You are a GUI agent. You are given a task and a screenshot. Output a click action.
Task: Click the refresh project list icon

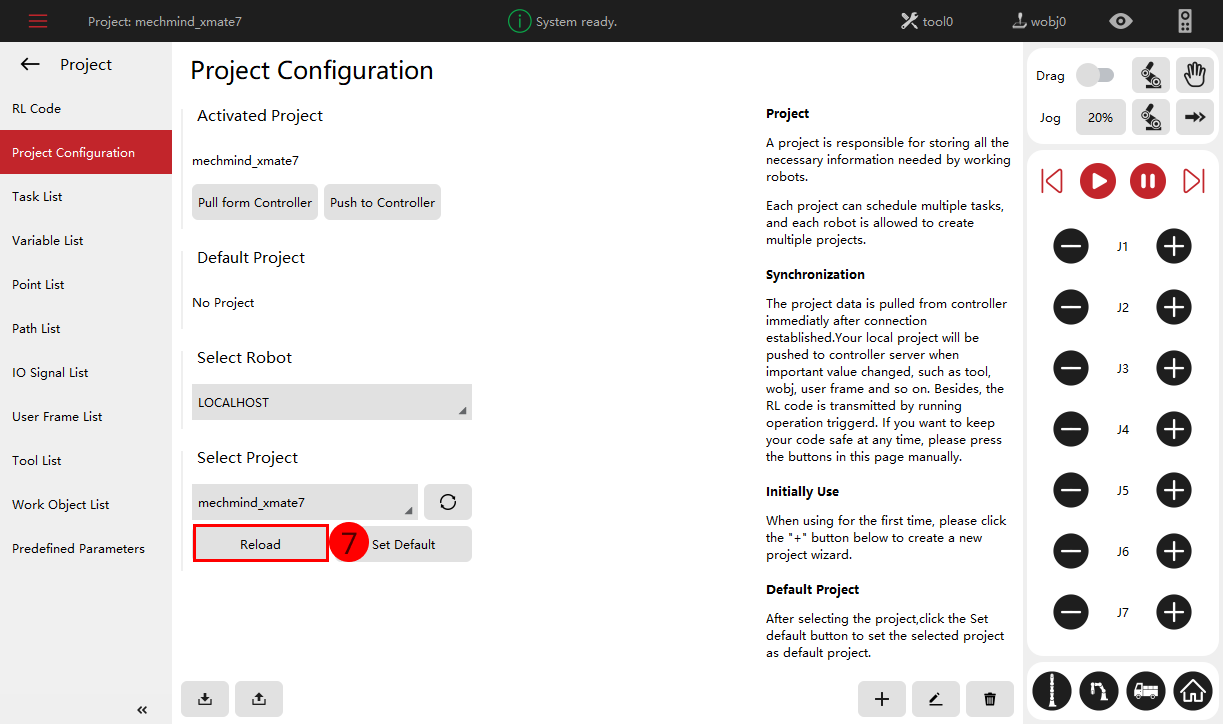coord(447,502)
